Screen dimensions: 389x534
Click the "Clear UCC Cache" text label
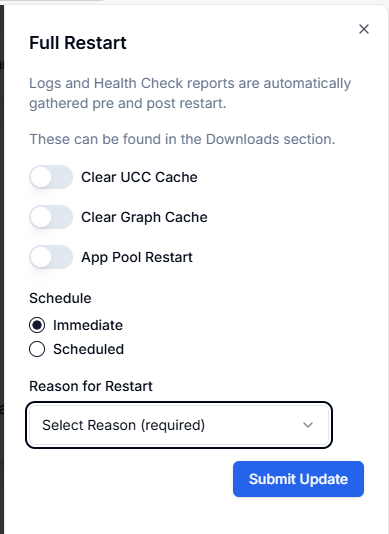point(139,177)
